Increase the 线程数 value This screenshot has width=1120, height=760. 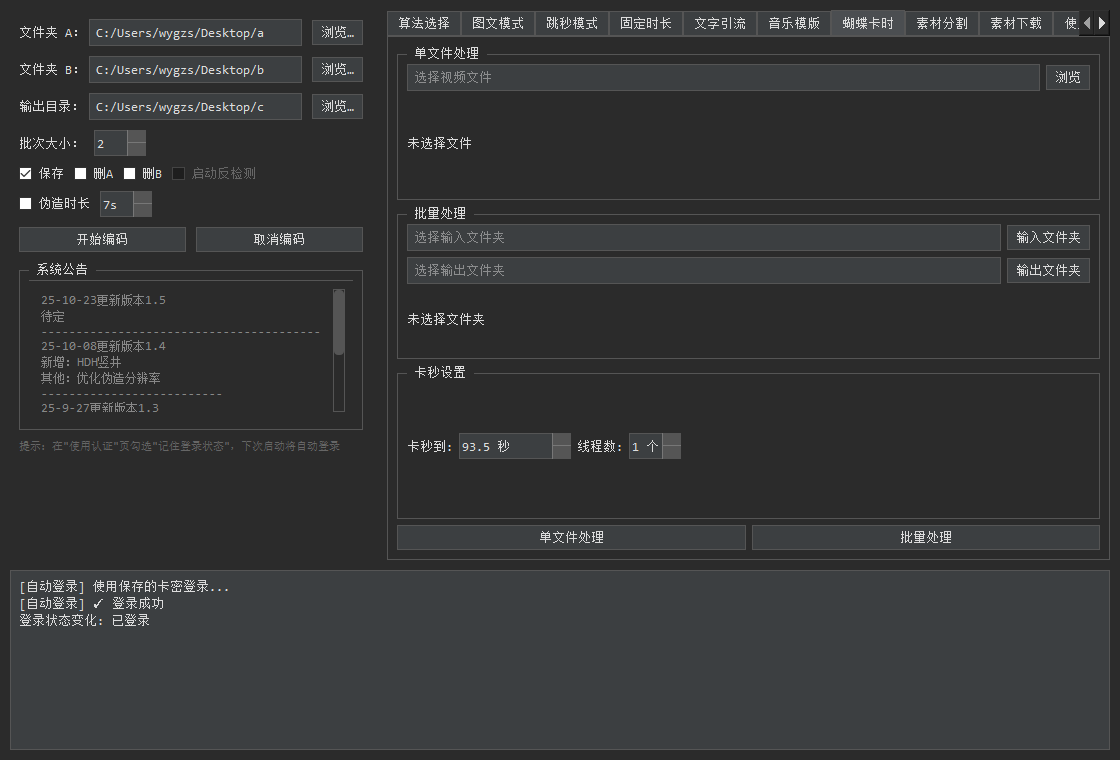[x=671, y=440]
